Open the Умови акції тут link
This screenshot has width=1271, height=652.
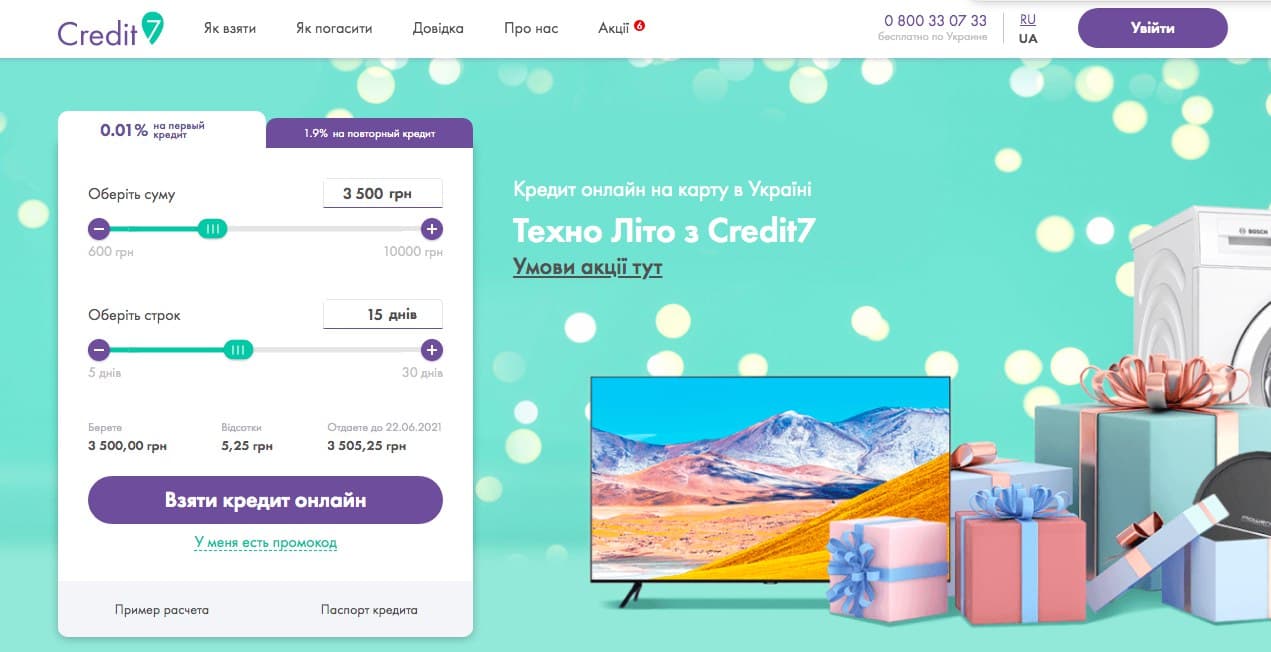coord(588,267)
